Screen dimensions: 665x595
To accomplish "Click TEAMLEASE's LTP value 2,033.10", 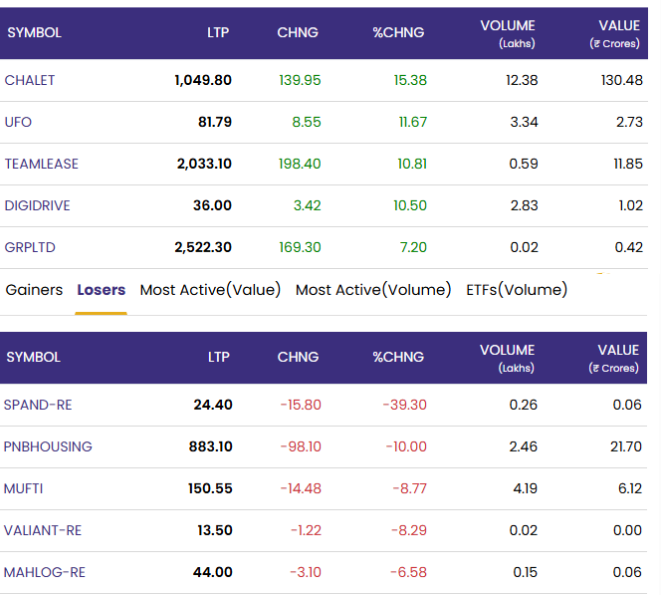I will pos(204,164).
